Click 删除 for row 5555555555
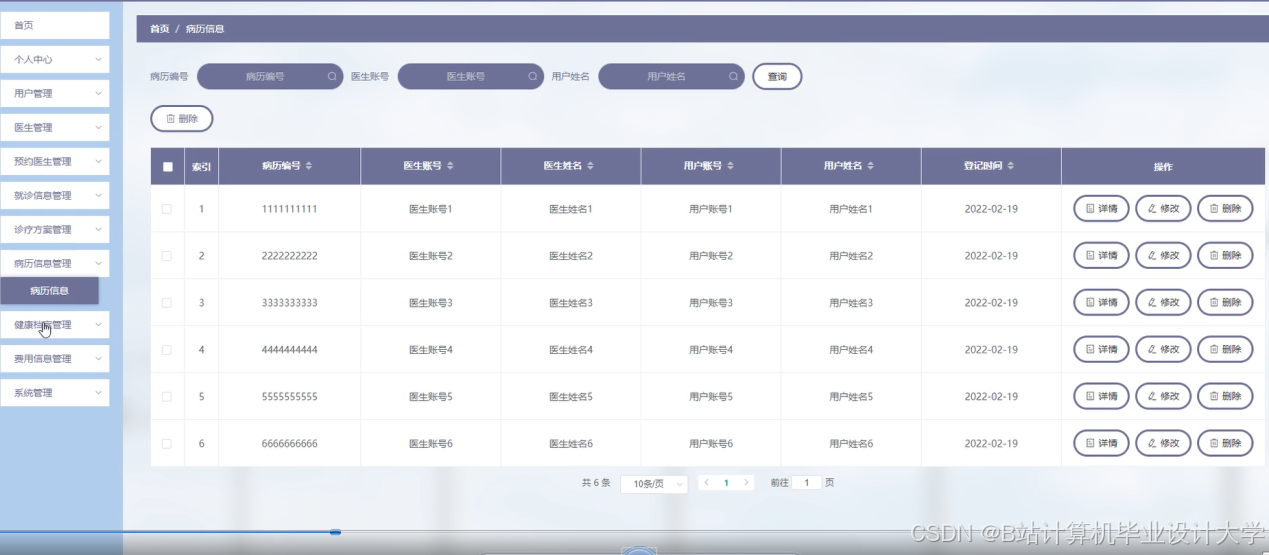 1225,397
